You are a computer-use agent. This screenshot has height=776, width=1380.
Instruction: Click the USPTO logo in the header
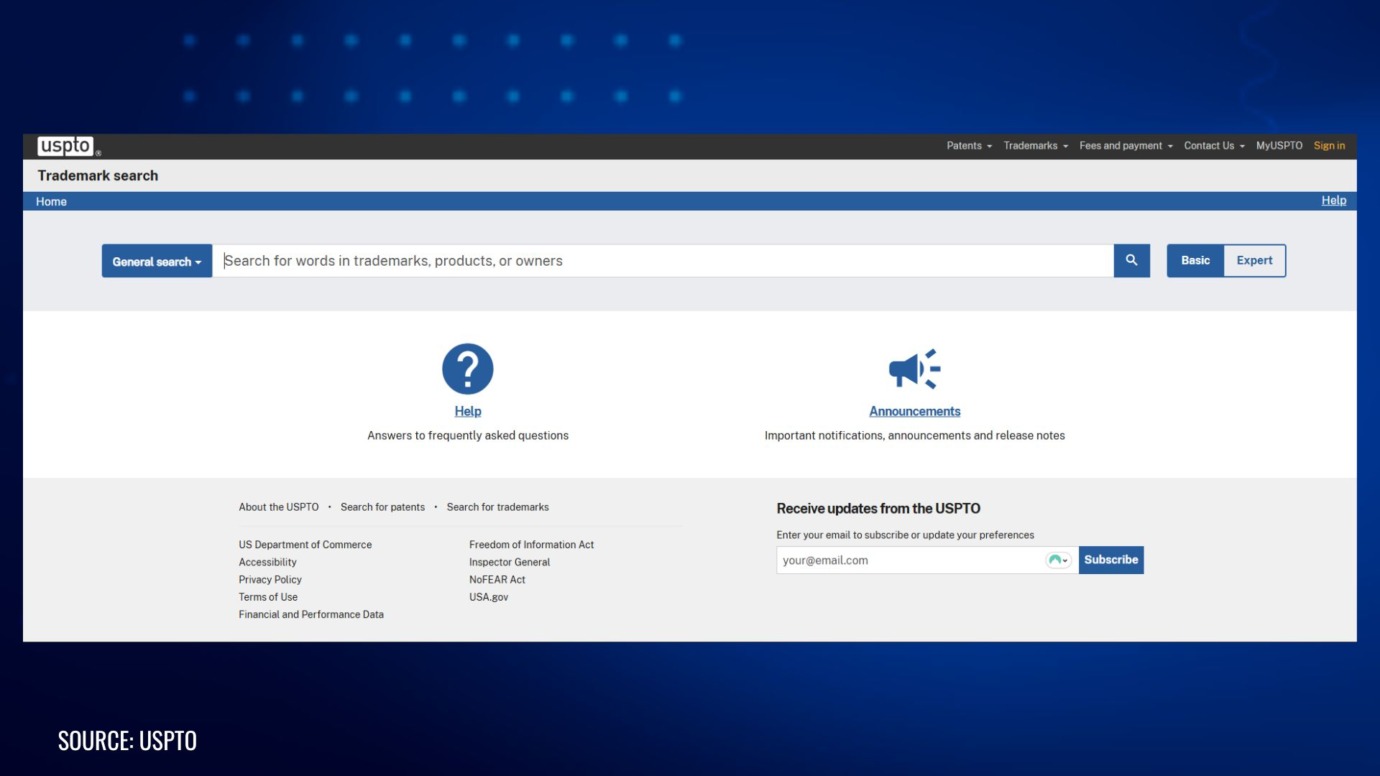tap(65, 145)
